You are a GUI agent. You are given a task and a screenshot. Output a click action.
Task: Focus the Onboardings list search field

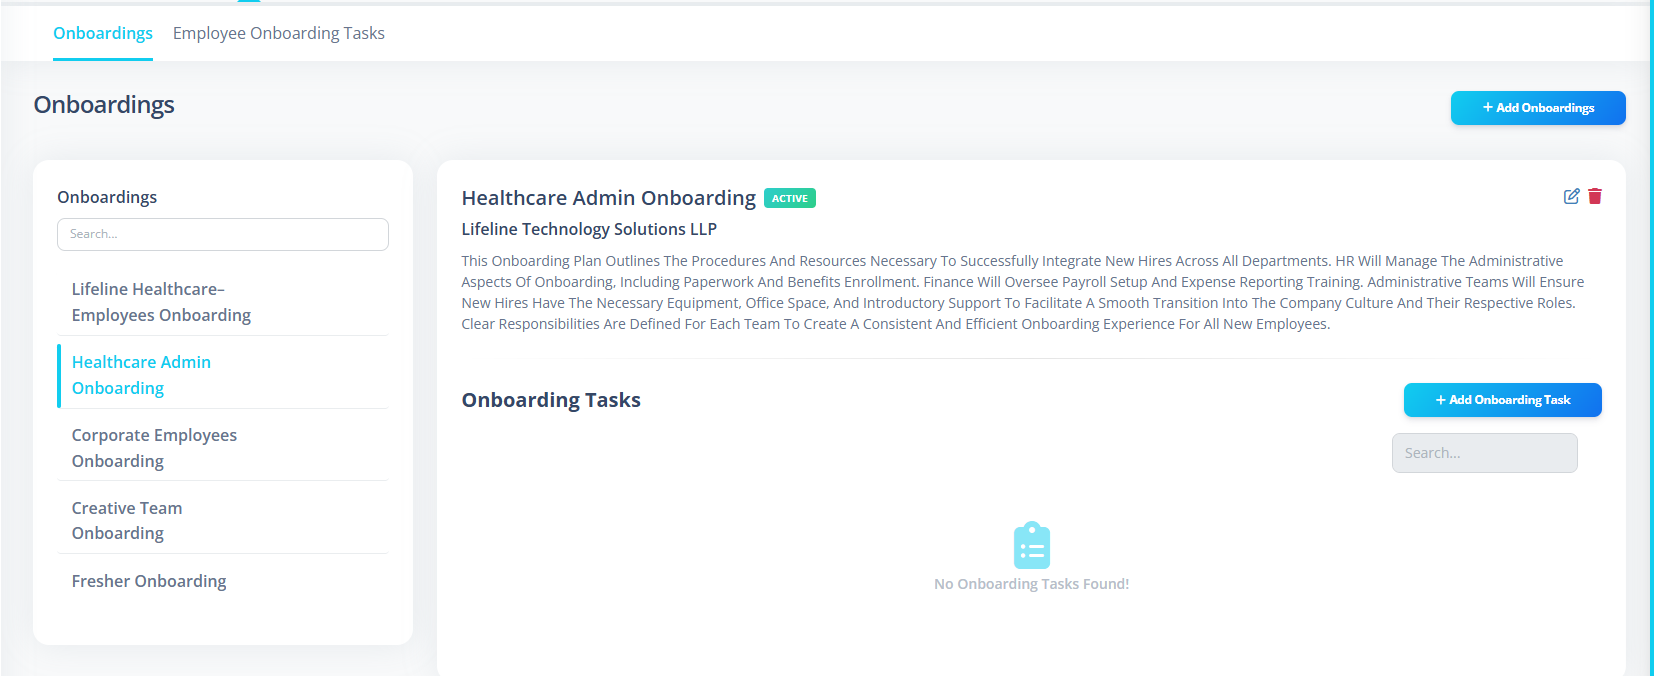(223, 234)
